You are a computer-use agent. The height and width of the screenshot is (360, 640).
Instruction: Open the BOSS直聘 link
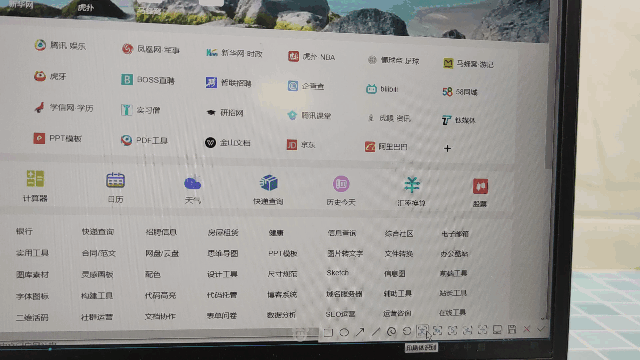point(148,80)
